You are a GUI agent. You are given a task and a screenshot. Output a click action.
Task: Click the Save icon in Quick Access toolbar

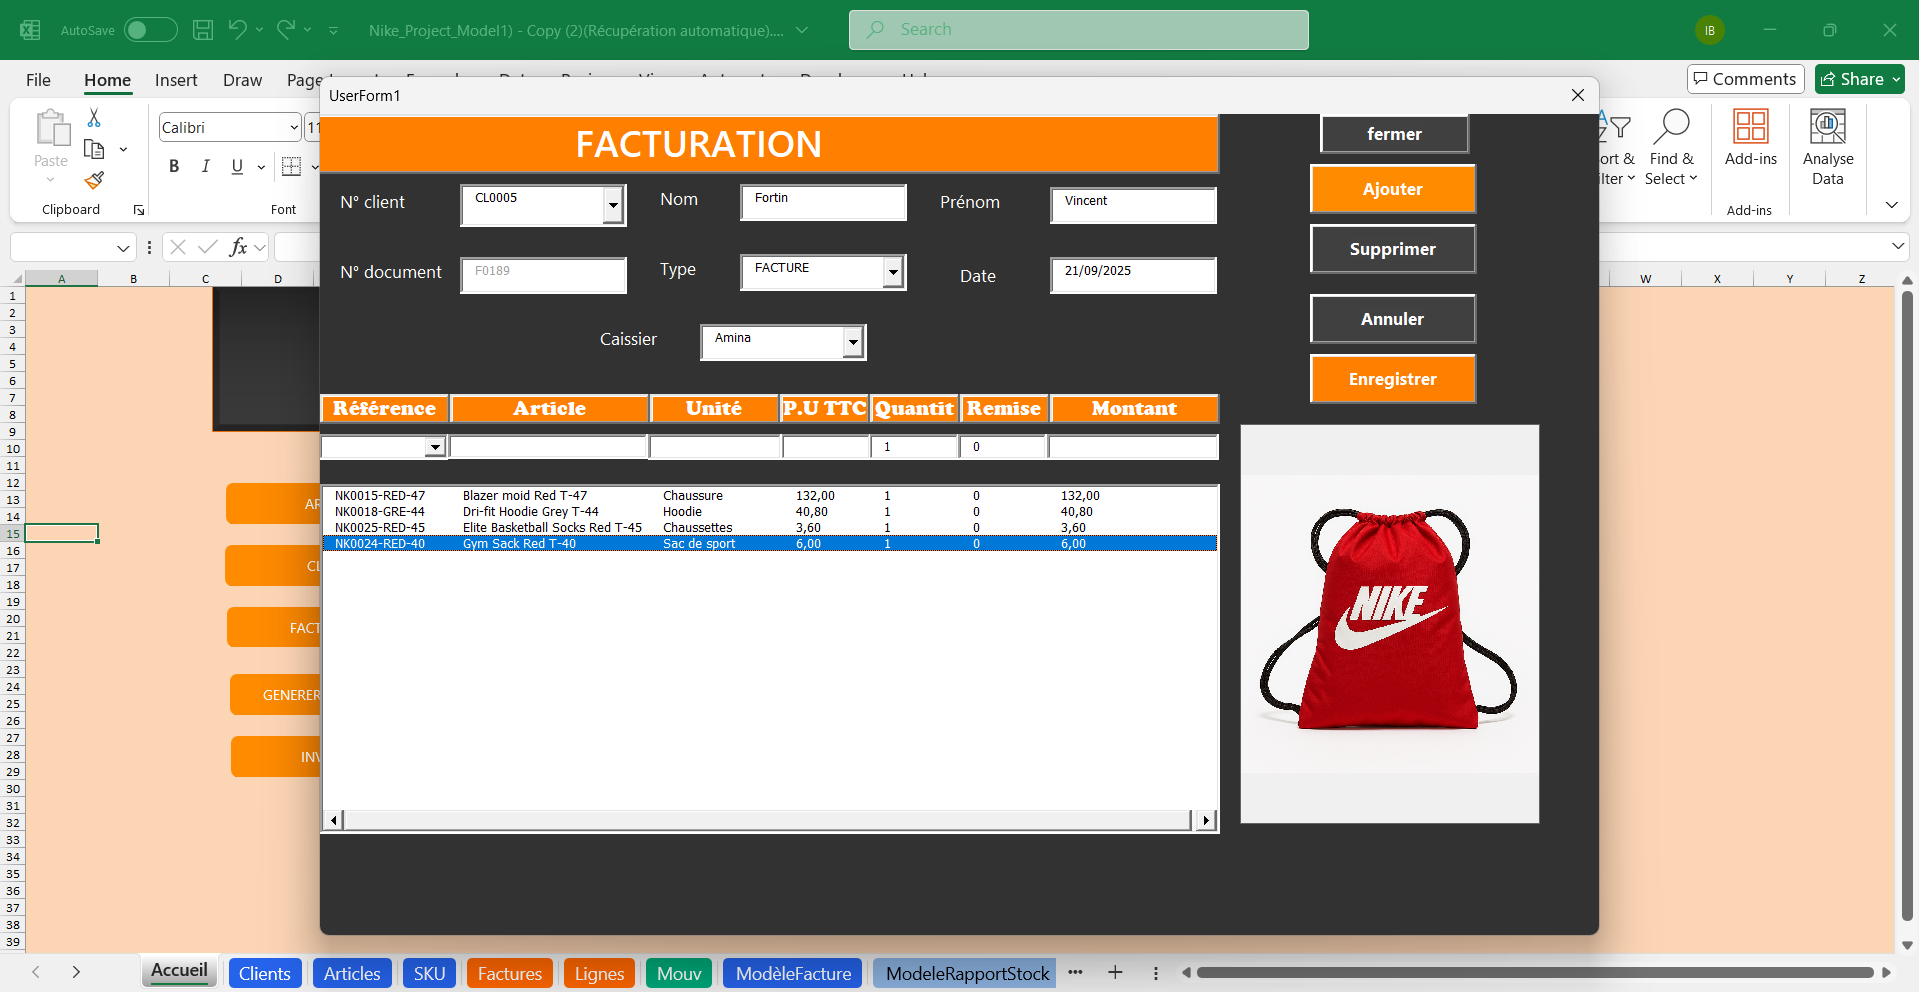pyautogui.click(x=202, y=29)
